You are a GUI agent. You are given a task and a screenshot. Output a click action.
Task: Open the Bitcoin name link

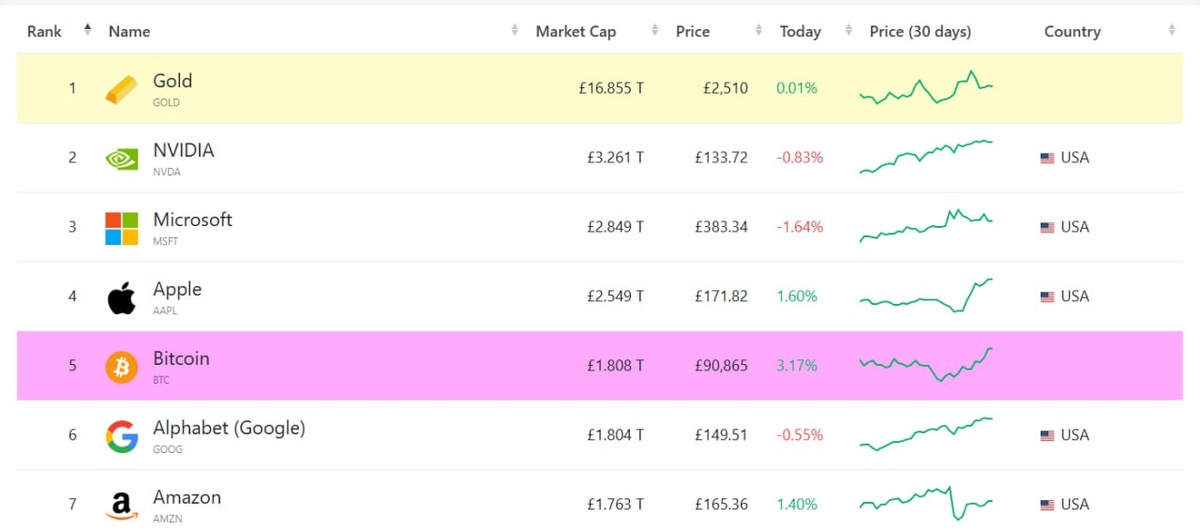(x=181, y=358)
